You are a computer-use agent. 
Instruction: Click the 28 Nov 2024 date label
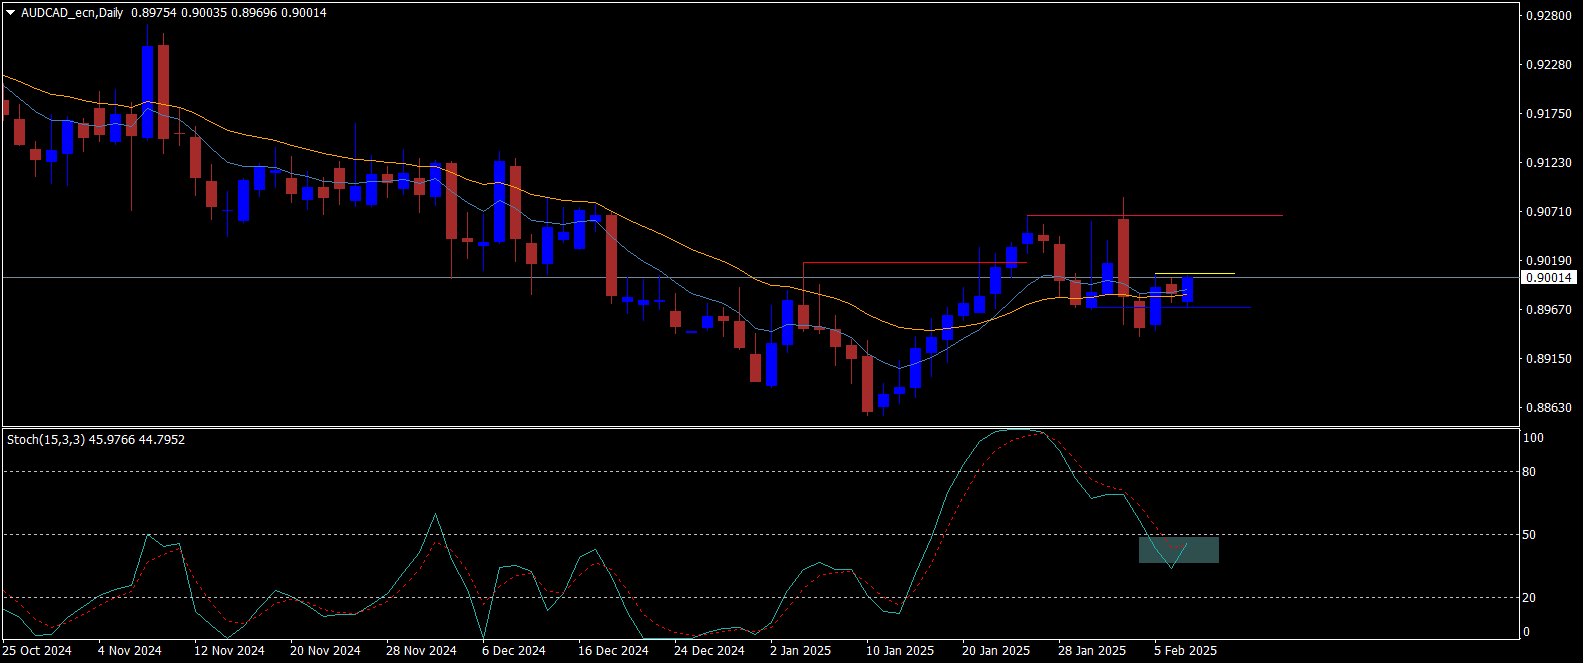coord(421,651)
